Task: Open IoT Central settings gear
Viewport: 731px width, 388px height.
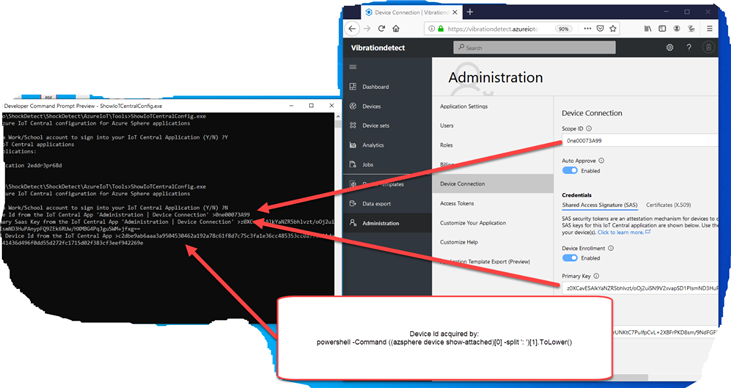Action: tap(669, 47)
